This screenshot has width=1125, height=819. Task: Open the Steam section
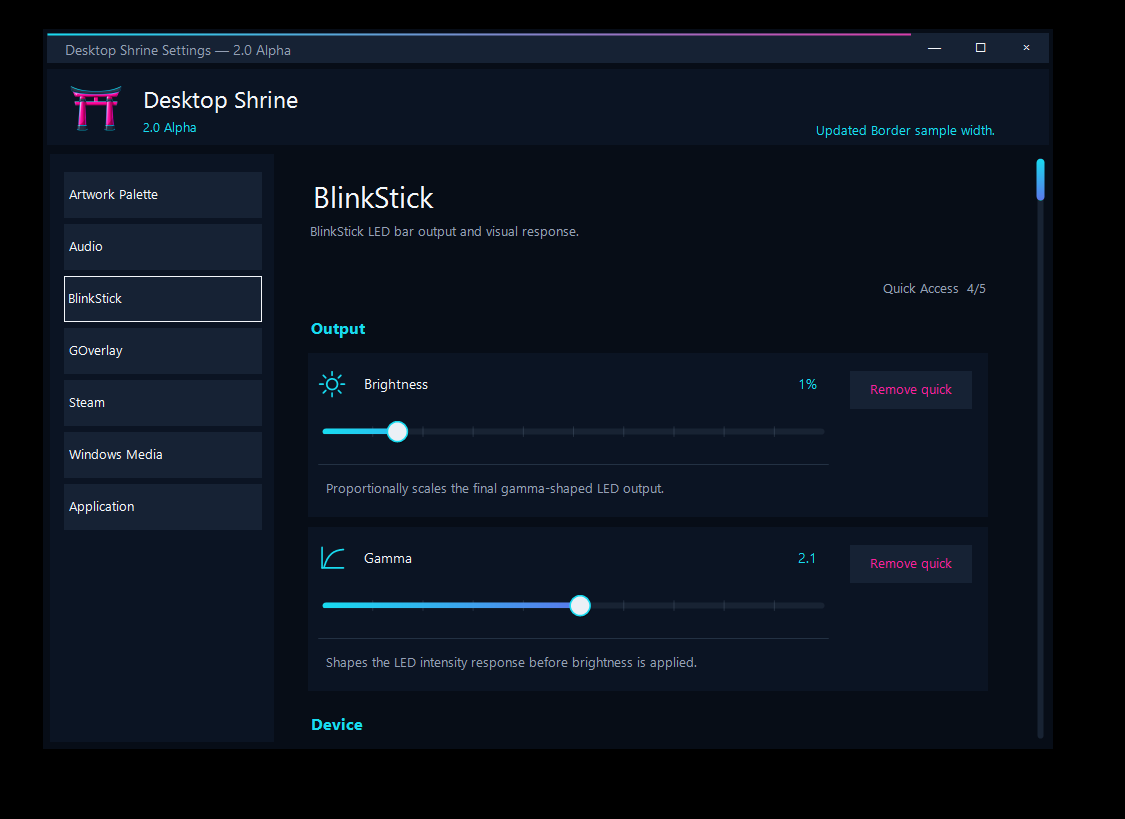(x=163, y=402)
